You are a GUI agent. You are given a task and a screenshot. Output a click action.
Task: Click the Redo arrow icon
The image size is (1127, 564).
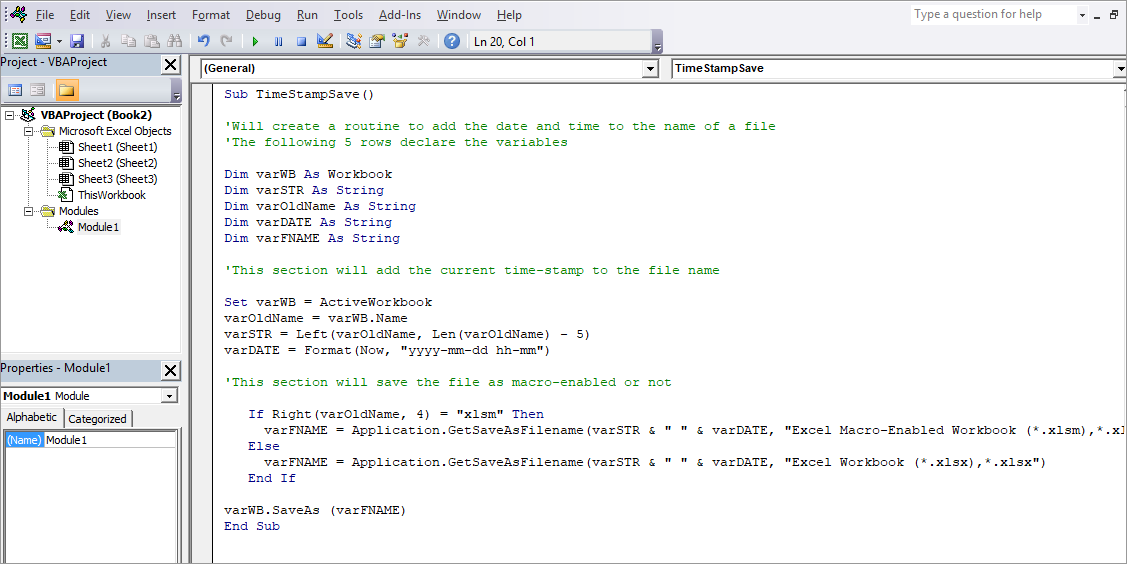(x=226, y=41)
